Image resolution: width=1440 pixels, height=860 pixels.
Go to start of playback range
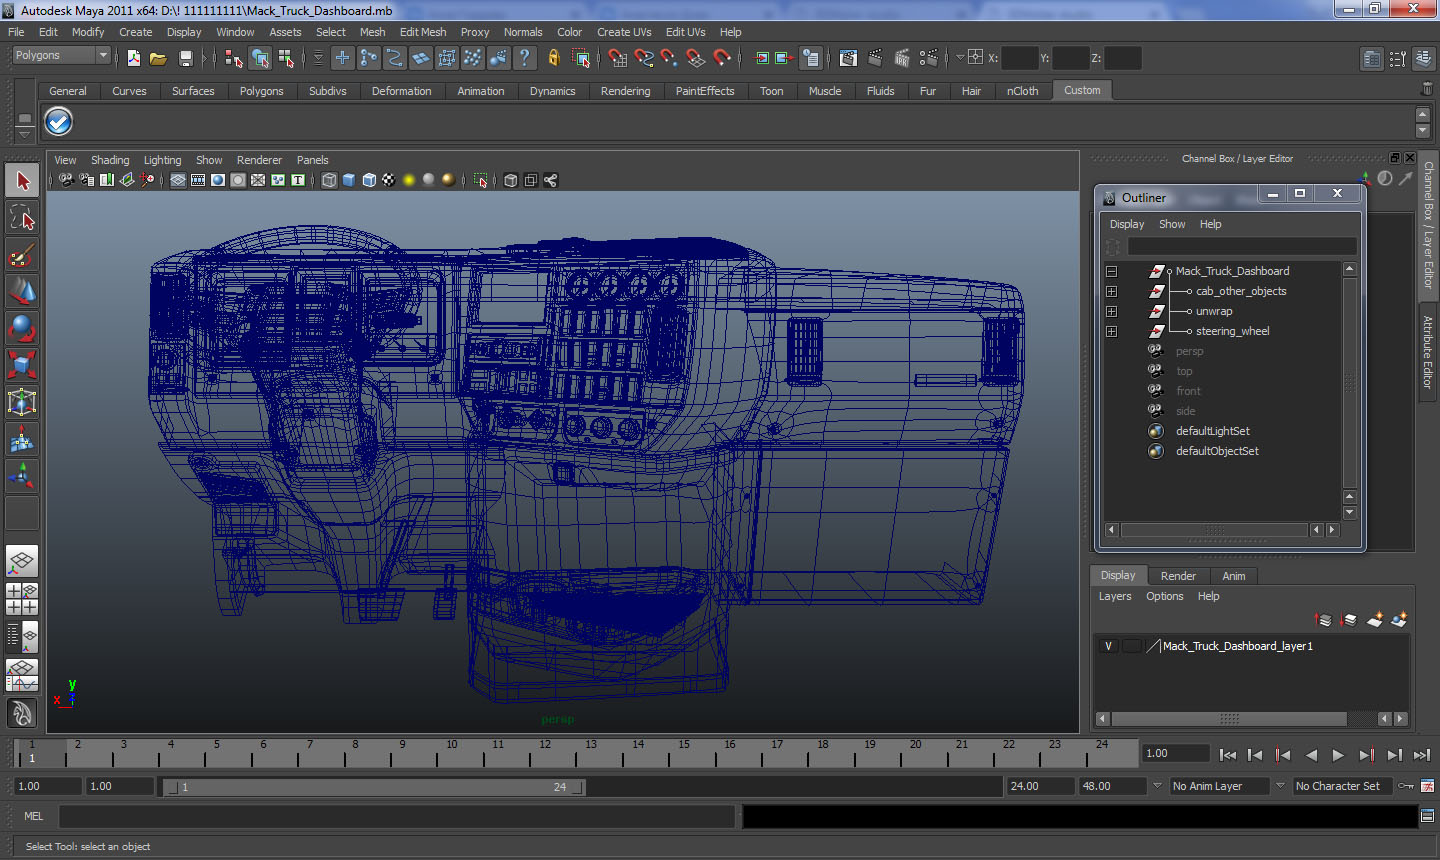pos(1228,755)
